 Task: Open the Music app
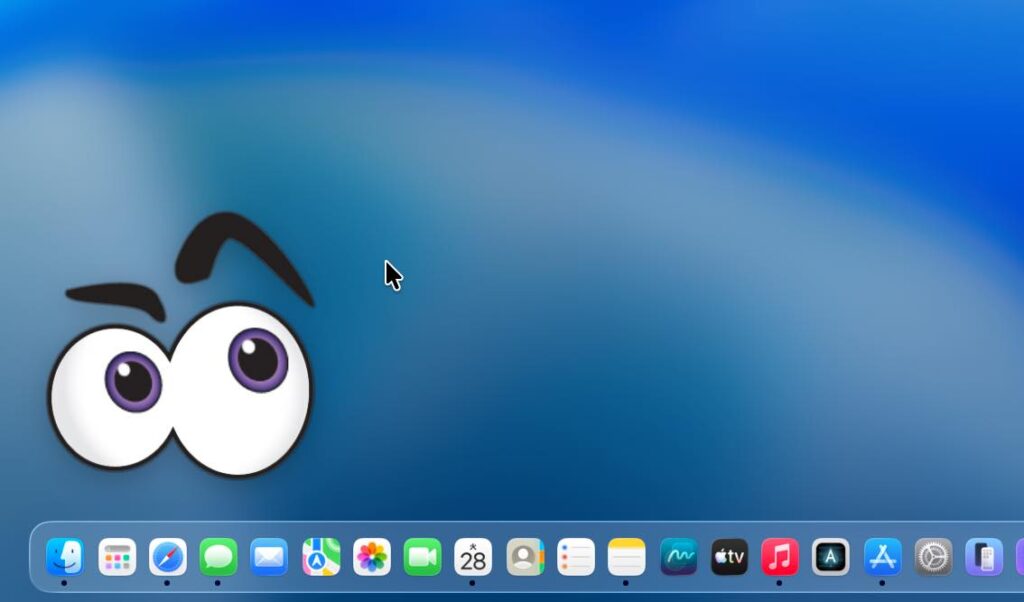[780, 557]
